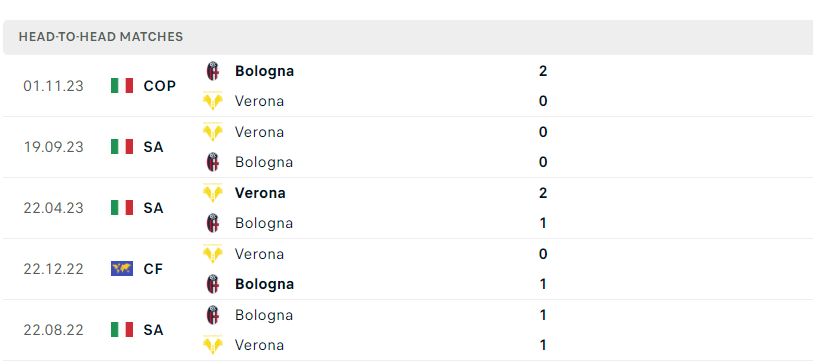This screenshot has height=364, width=813.
Task: Select SA label in 22.04.23 row
Action: [153, 208]
